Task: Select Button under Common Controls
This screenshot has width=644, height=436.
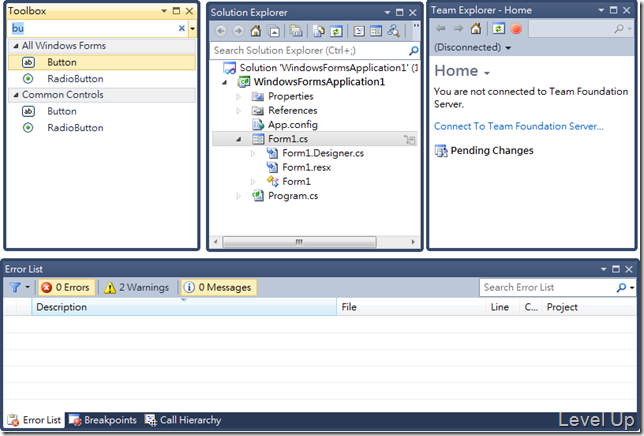Action: pyautogui.click(x=102, y=111)
